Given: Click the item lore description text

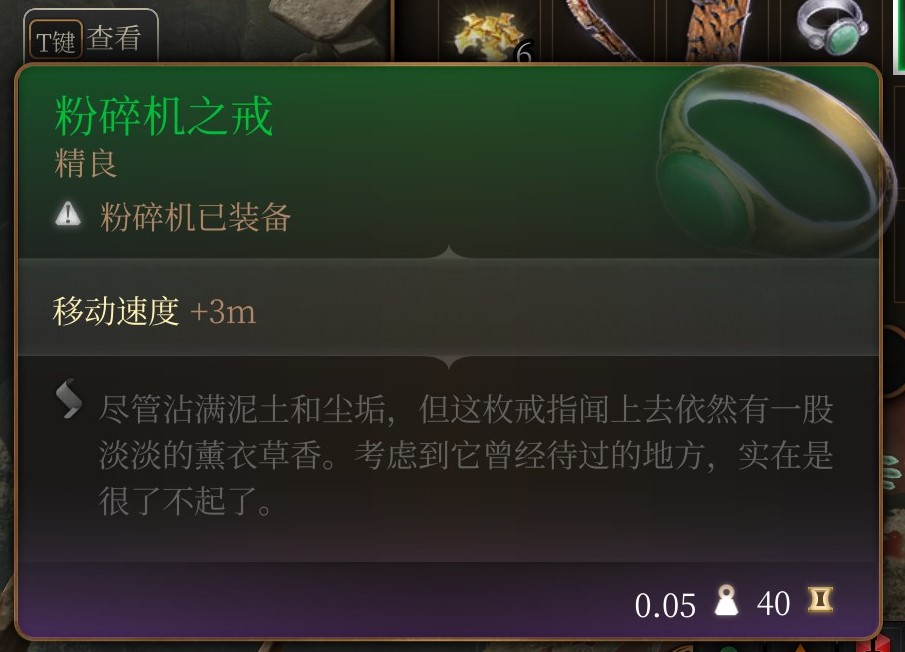Looking at the screenshot, I should click(465, 456).
